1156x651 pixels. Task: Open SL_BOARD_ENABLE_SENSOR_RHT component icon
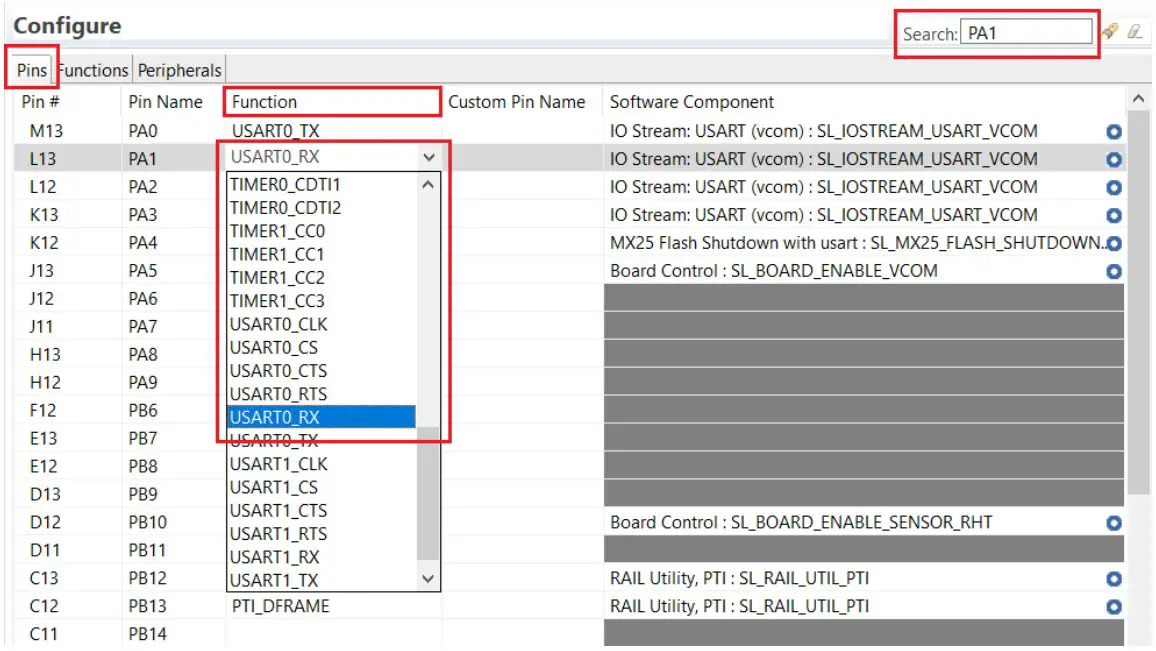pyautogui.click(x=1114, y=523)
